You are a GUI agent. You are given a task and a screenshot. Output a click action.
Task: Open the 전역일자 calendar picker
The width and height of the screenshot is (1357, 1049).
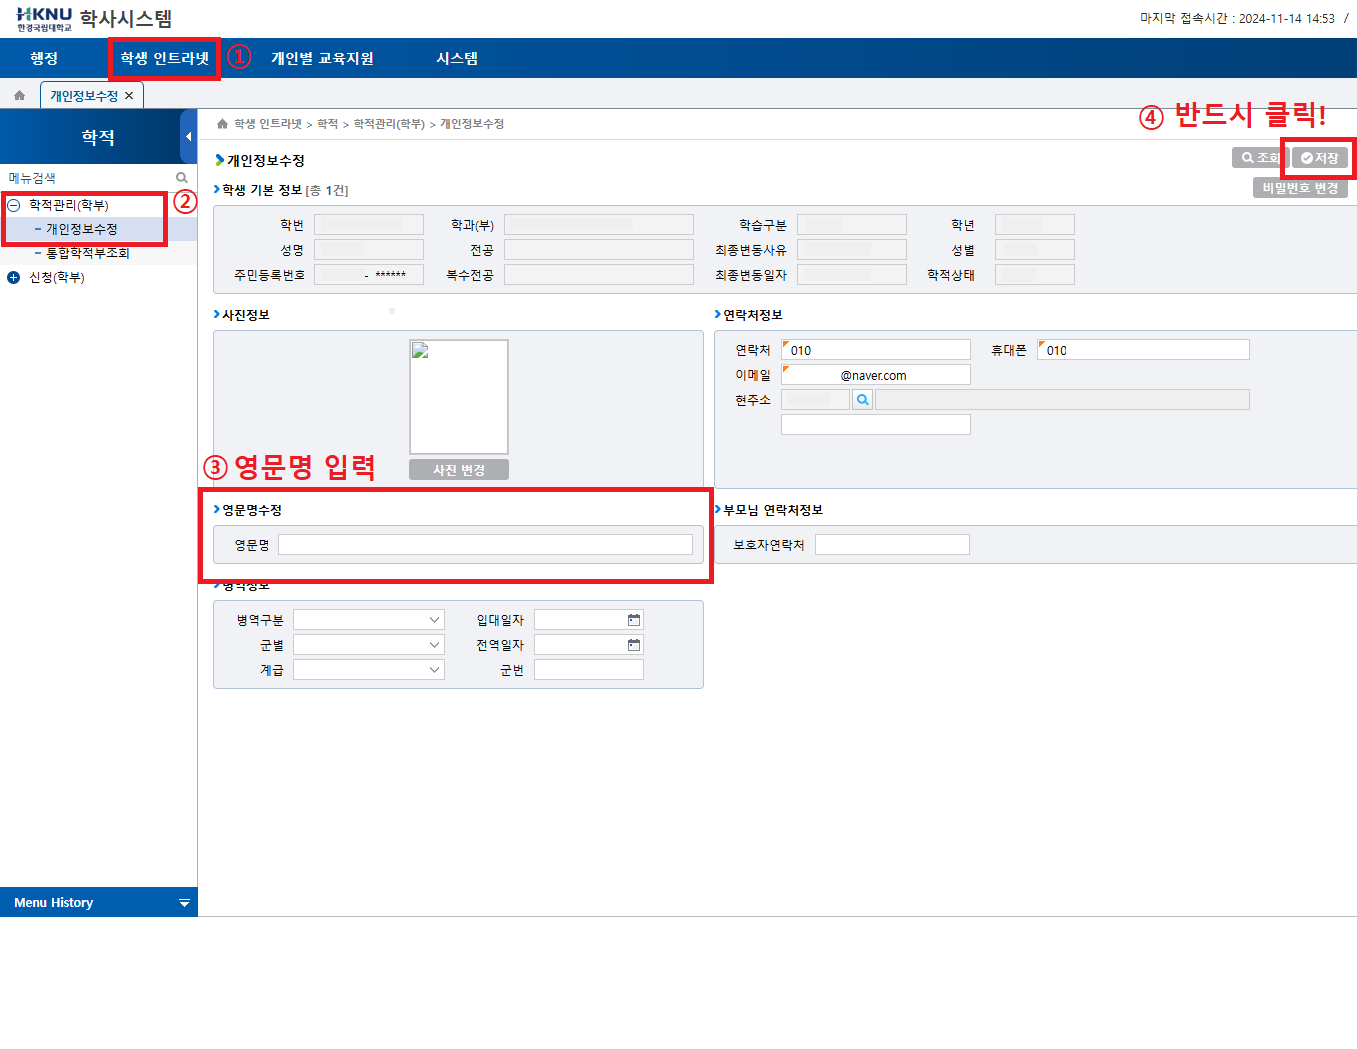(x=633, y=645)
